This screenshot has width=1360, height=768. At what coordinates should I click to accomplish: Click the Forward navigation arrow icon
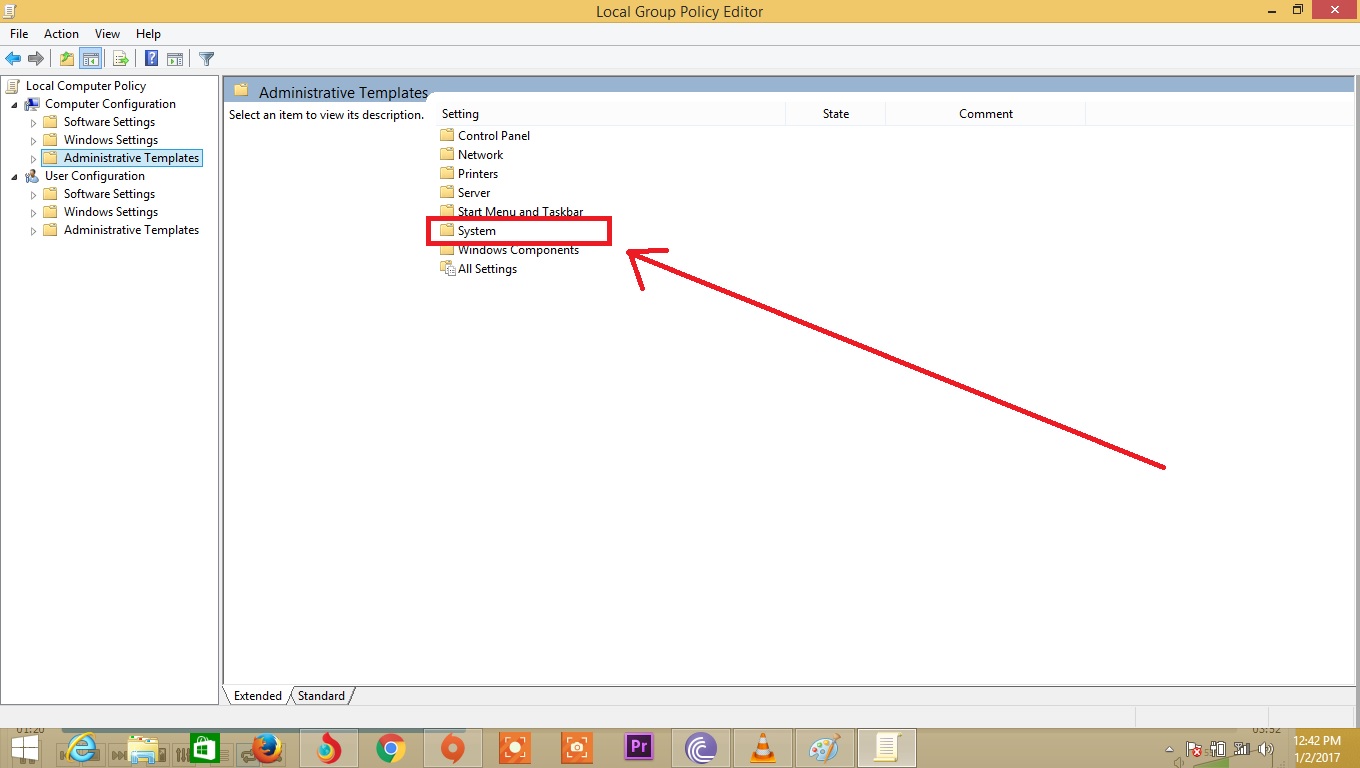pyautogui.click(x=37, y=58)
